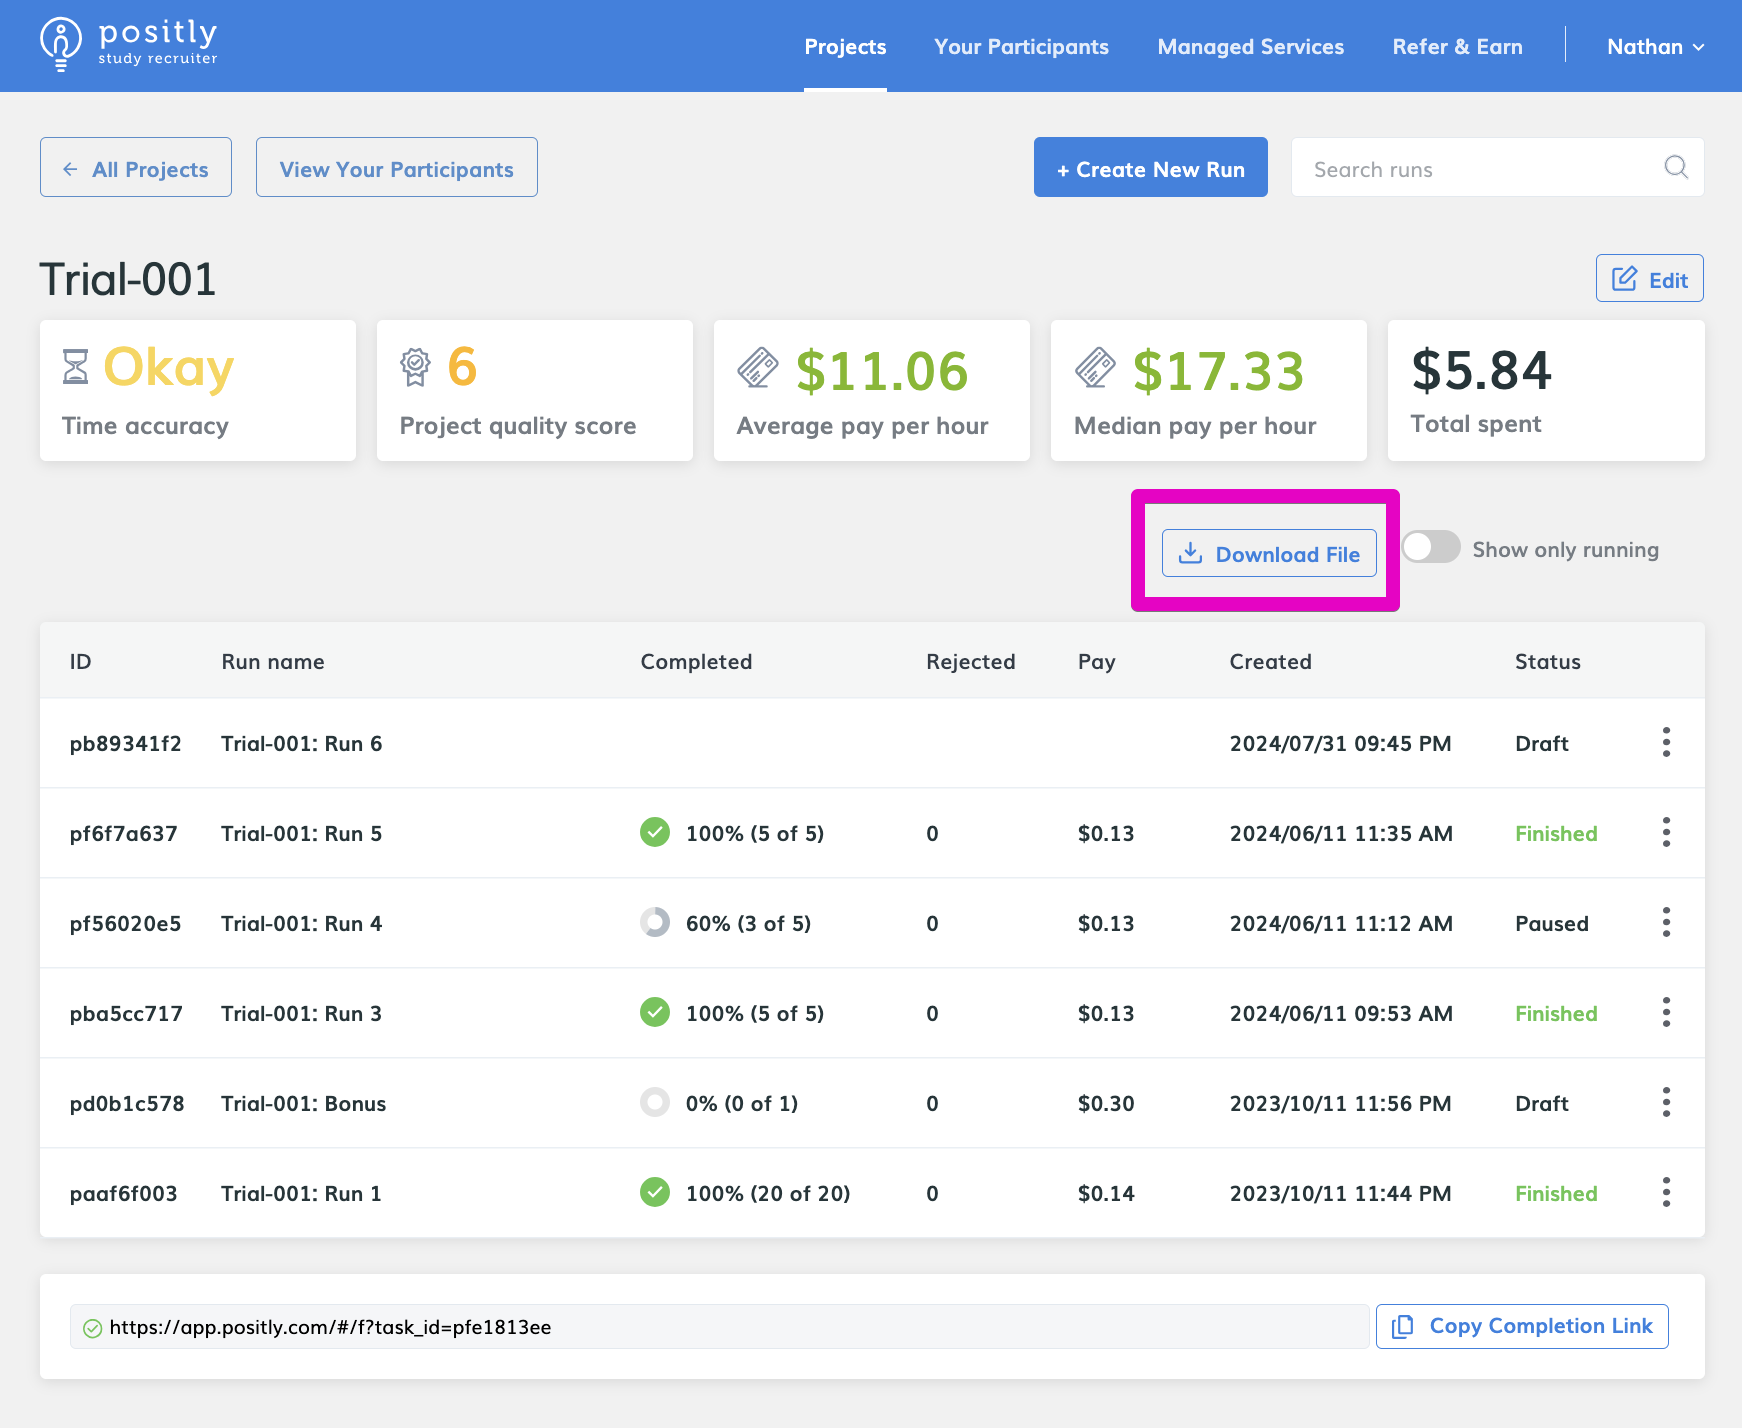Click the hourglass Time accuracy icon
This screenshot has width=1742, height=1428.
coord(76,367)
